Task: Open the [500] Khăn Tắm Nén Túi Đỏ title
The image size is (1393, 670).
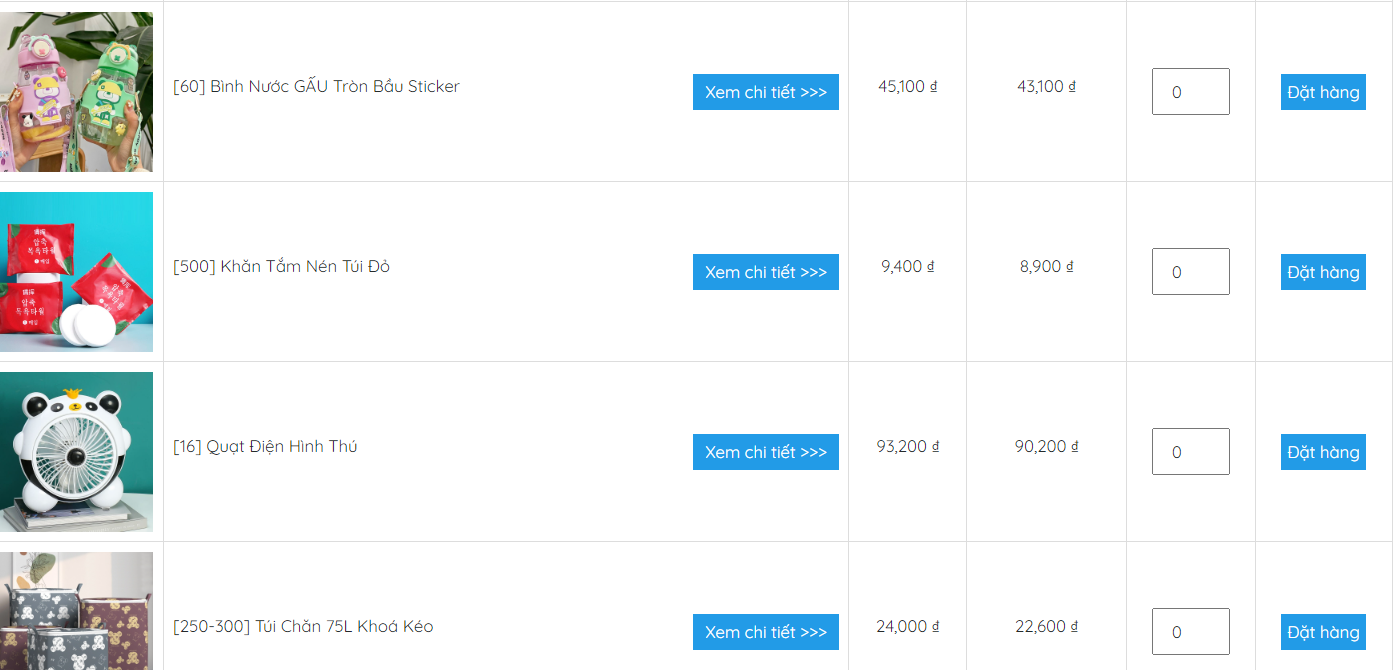Action: coord(281,266)
